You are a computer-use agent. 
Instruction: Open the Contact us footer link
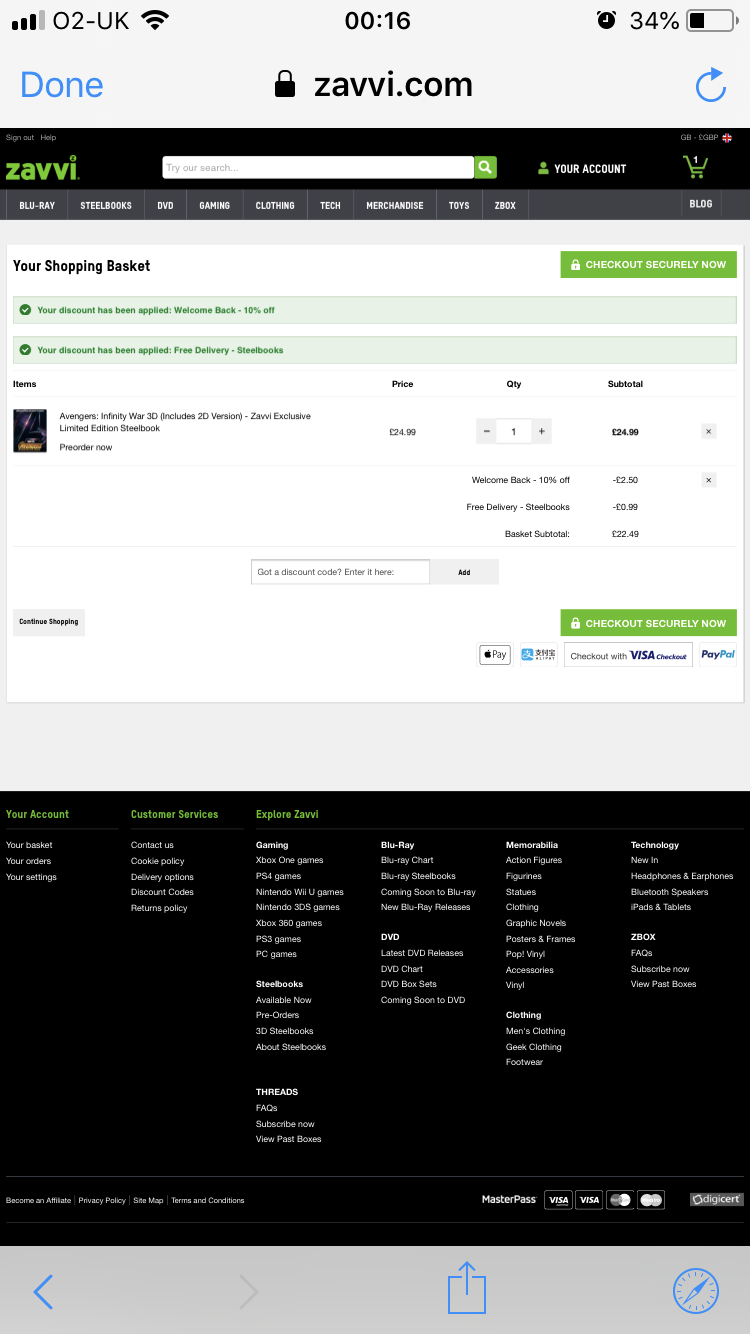152,845
